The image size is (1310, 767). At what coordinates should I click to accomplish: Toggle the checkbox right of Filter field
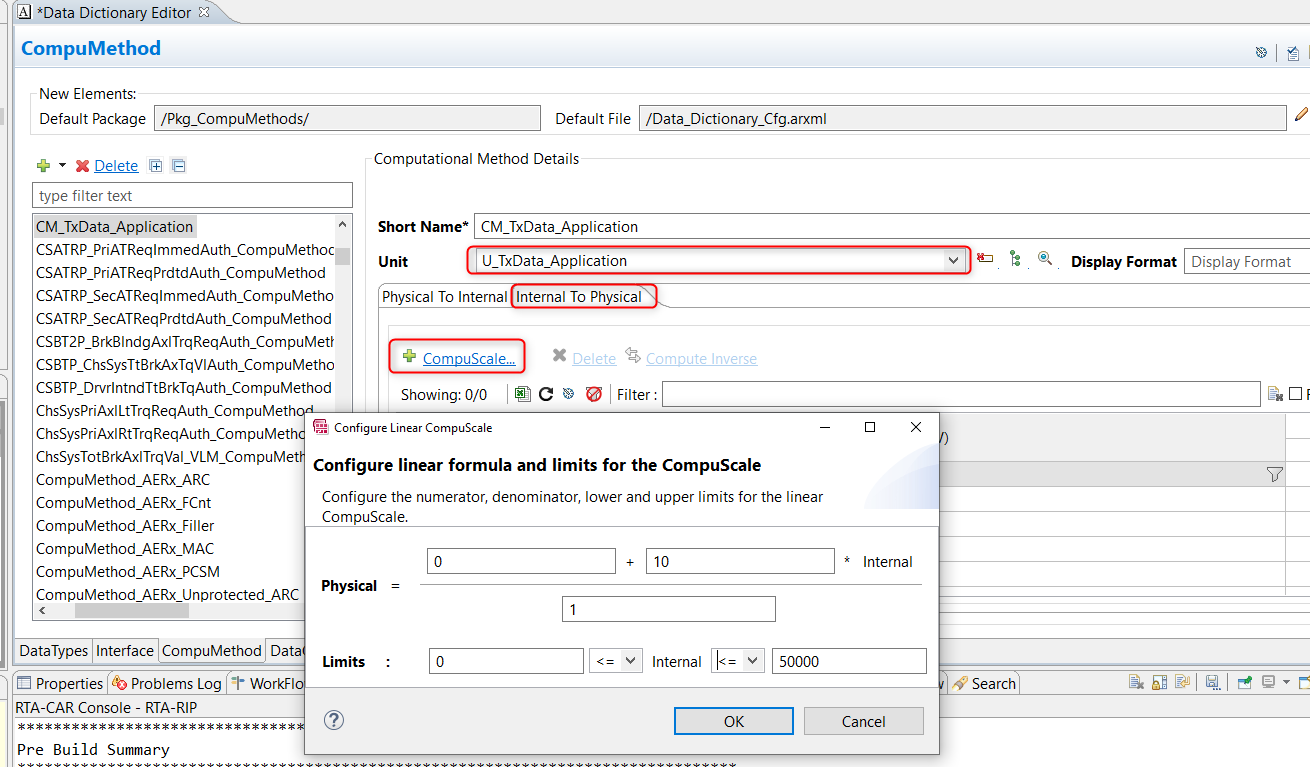(x=1296, y=394)
